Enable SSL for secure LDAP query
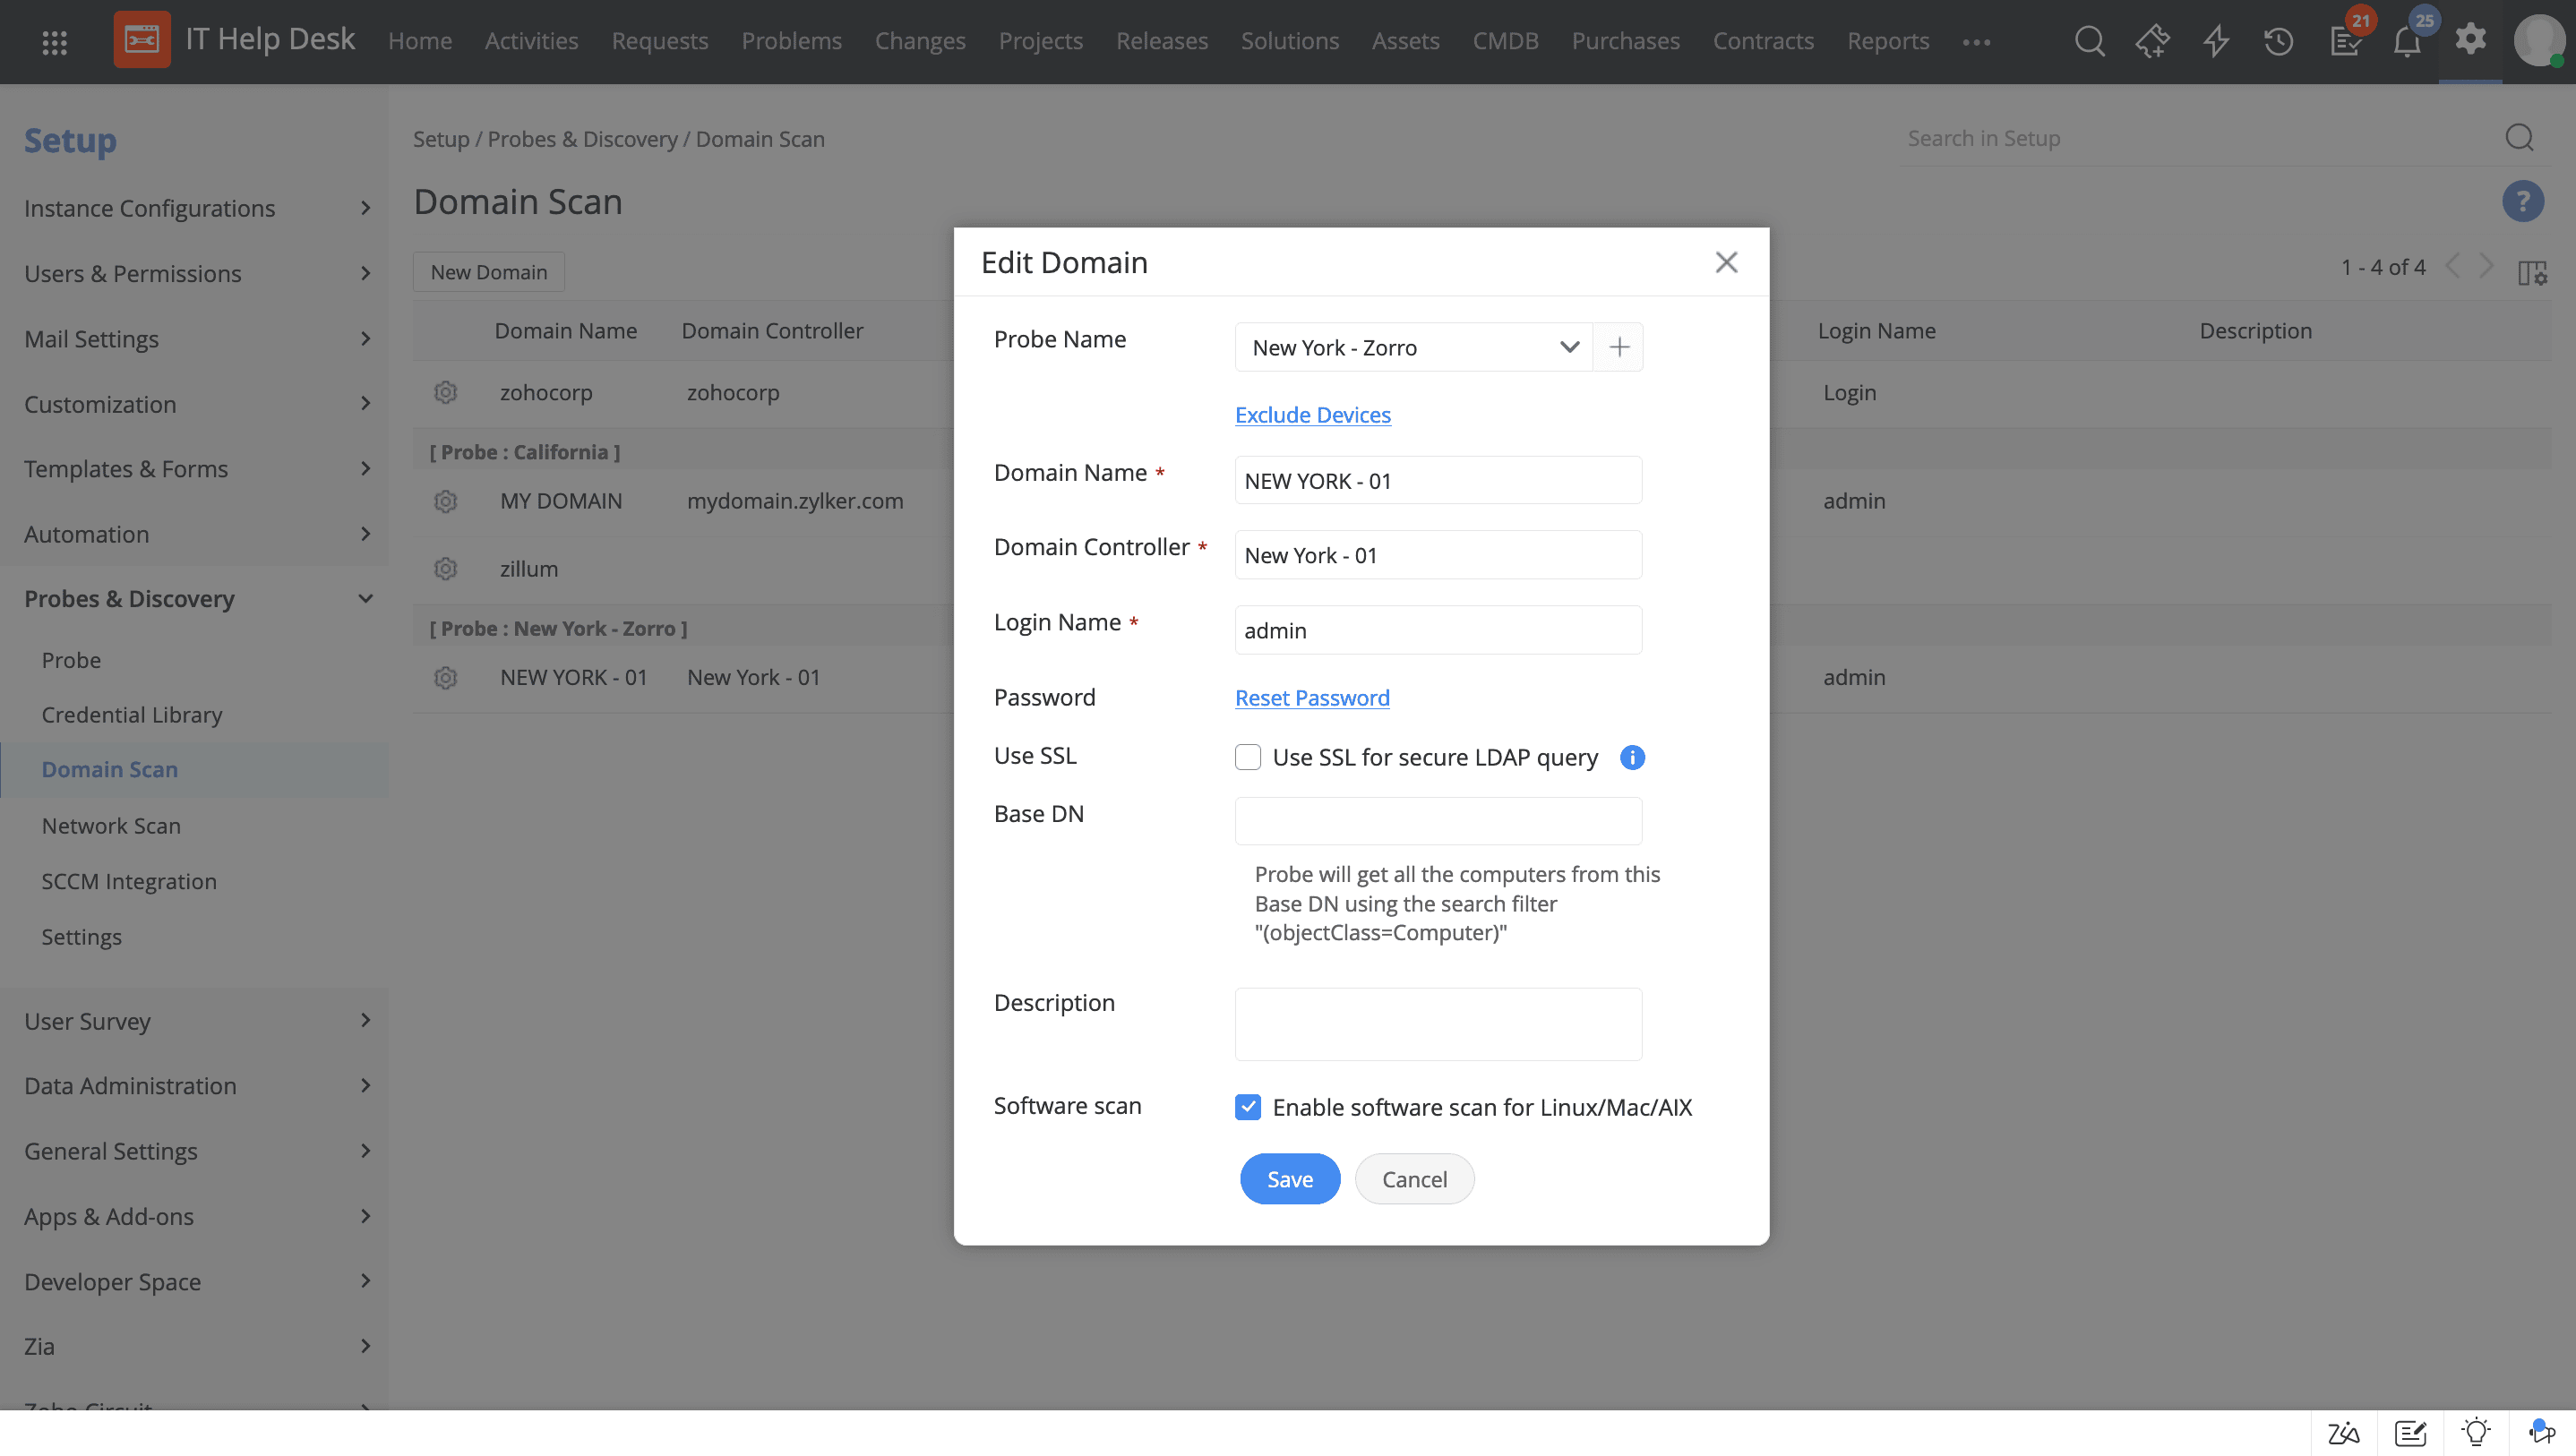2576x1456 pixels. 1248,758
